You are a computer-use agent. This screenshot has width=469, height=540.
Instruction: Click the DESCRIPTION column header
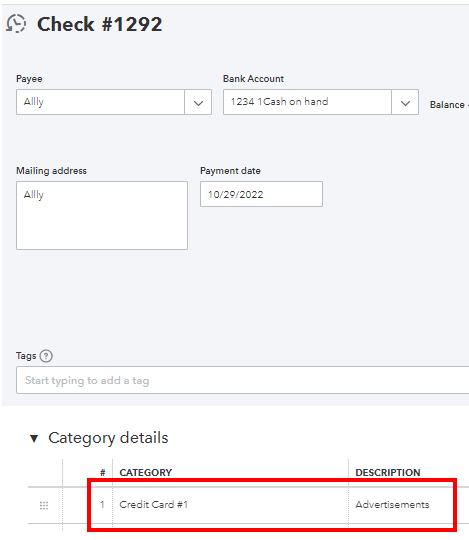(388, 472)
